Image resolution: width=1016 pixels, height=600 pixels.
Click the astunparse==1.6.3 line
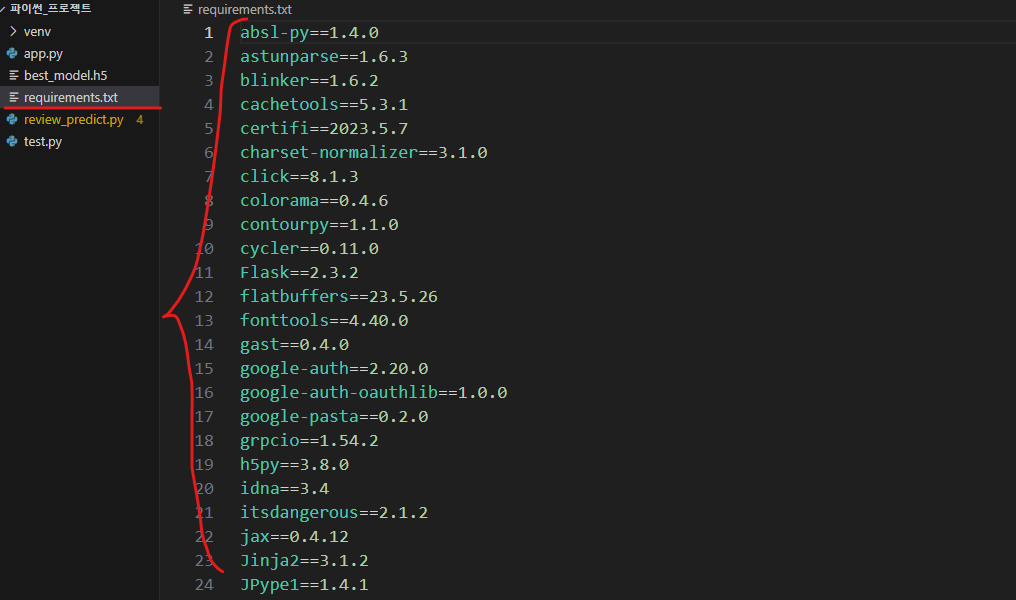click(324, 56)
